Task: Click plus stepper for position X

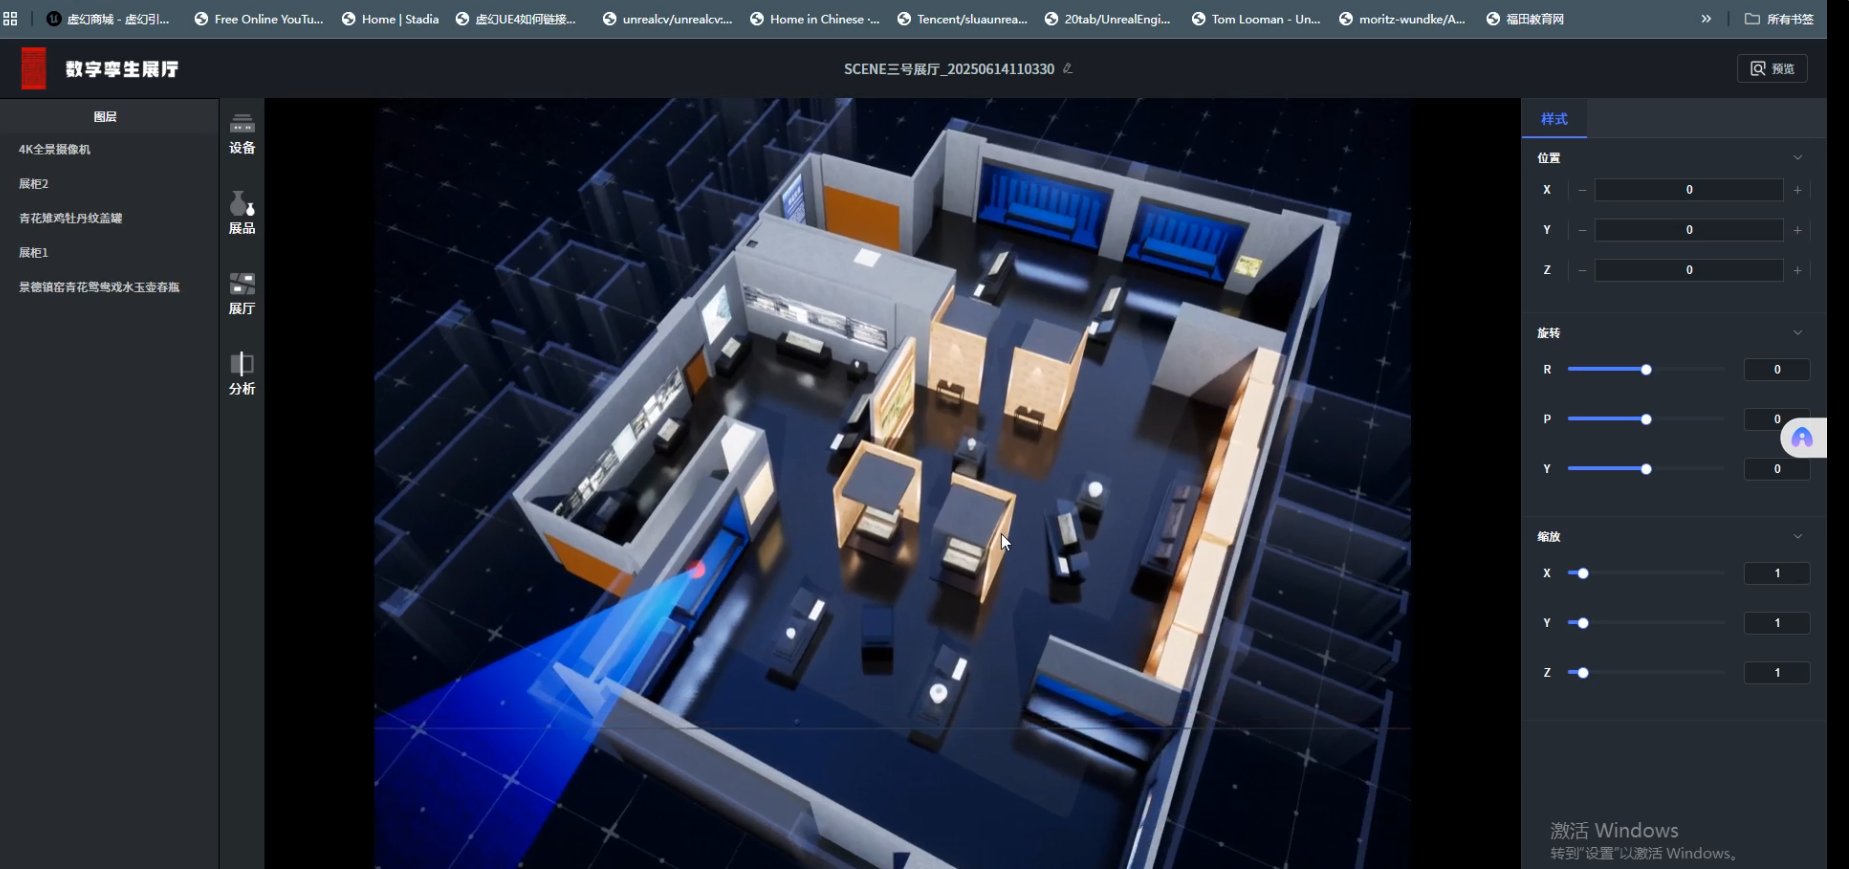Action: (1797, 190)
